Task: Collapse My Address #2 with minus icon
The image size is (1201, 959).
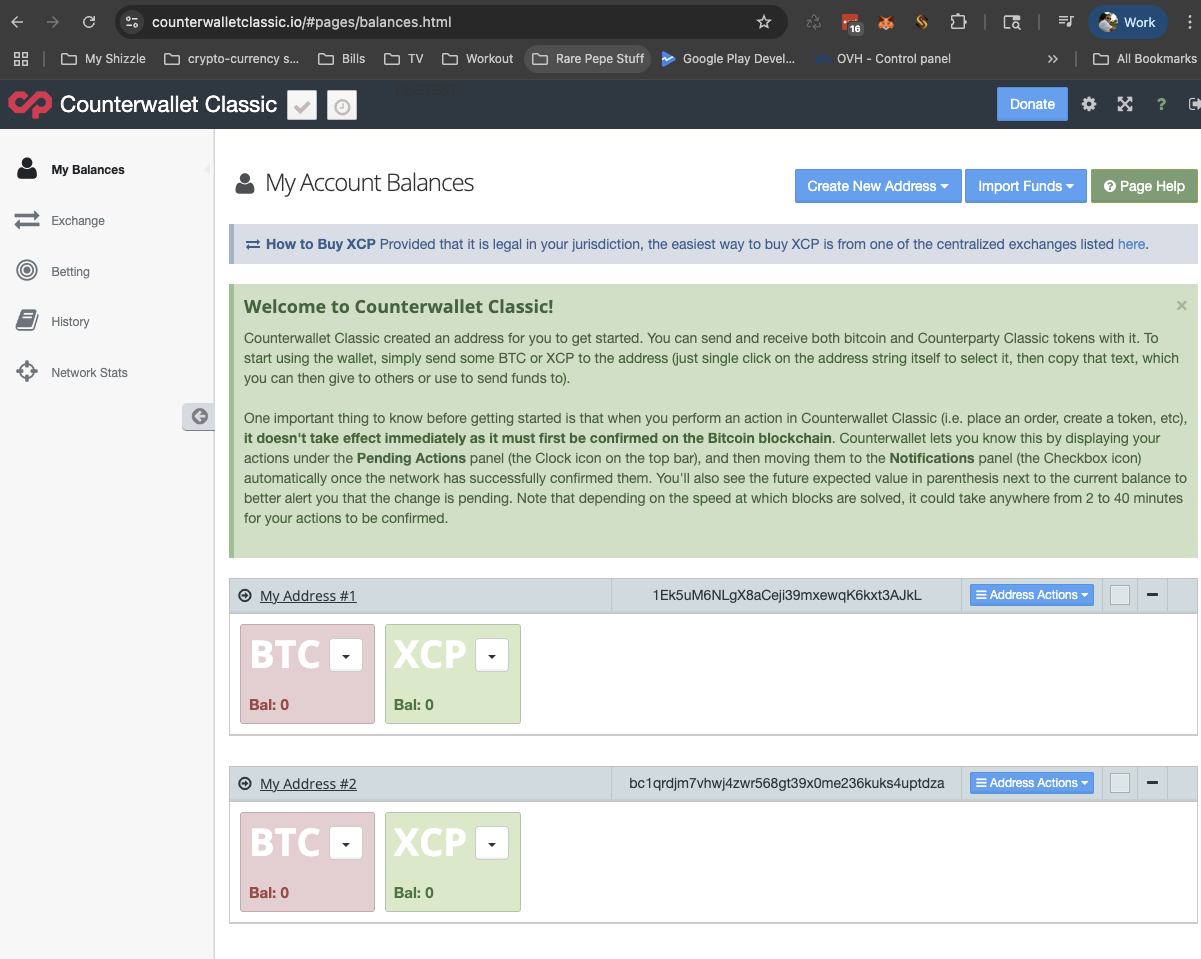Action: 1152,783
